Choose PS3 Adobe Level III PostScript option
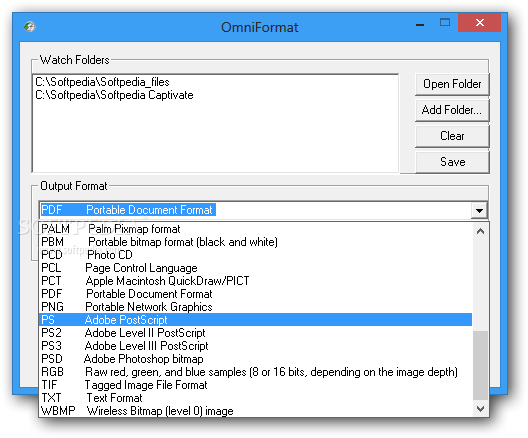The height and width of the screenshot is (438, 528). pos(255,346)
